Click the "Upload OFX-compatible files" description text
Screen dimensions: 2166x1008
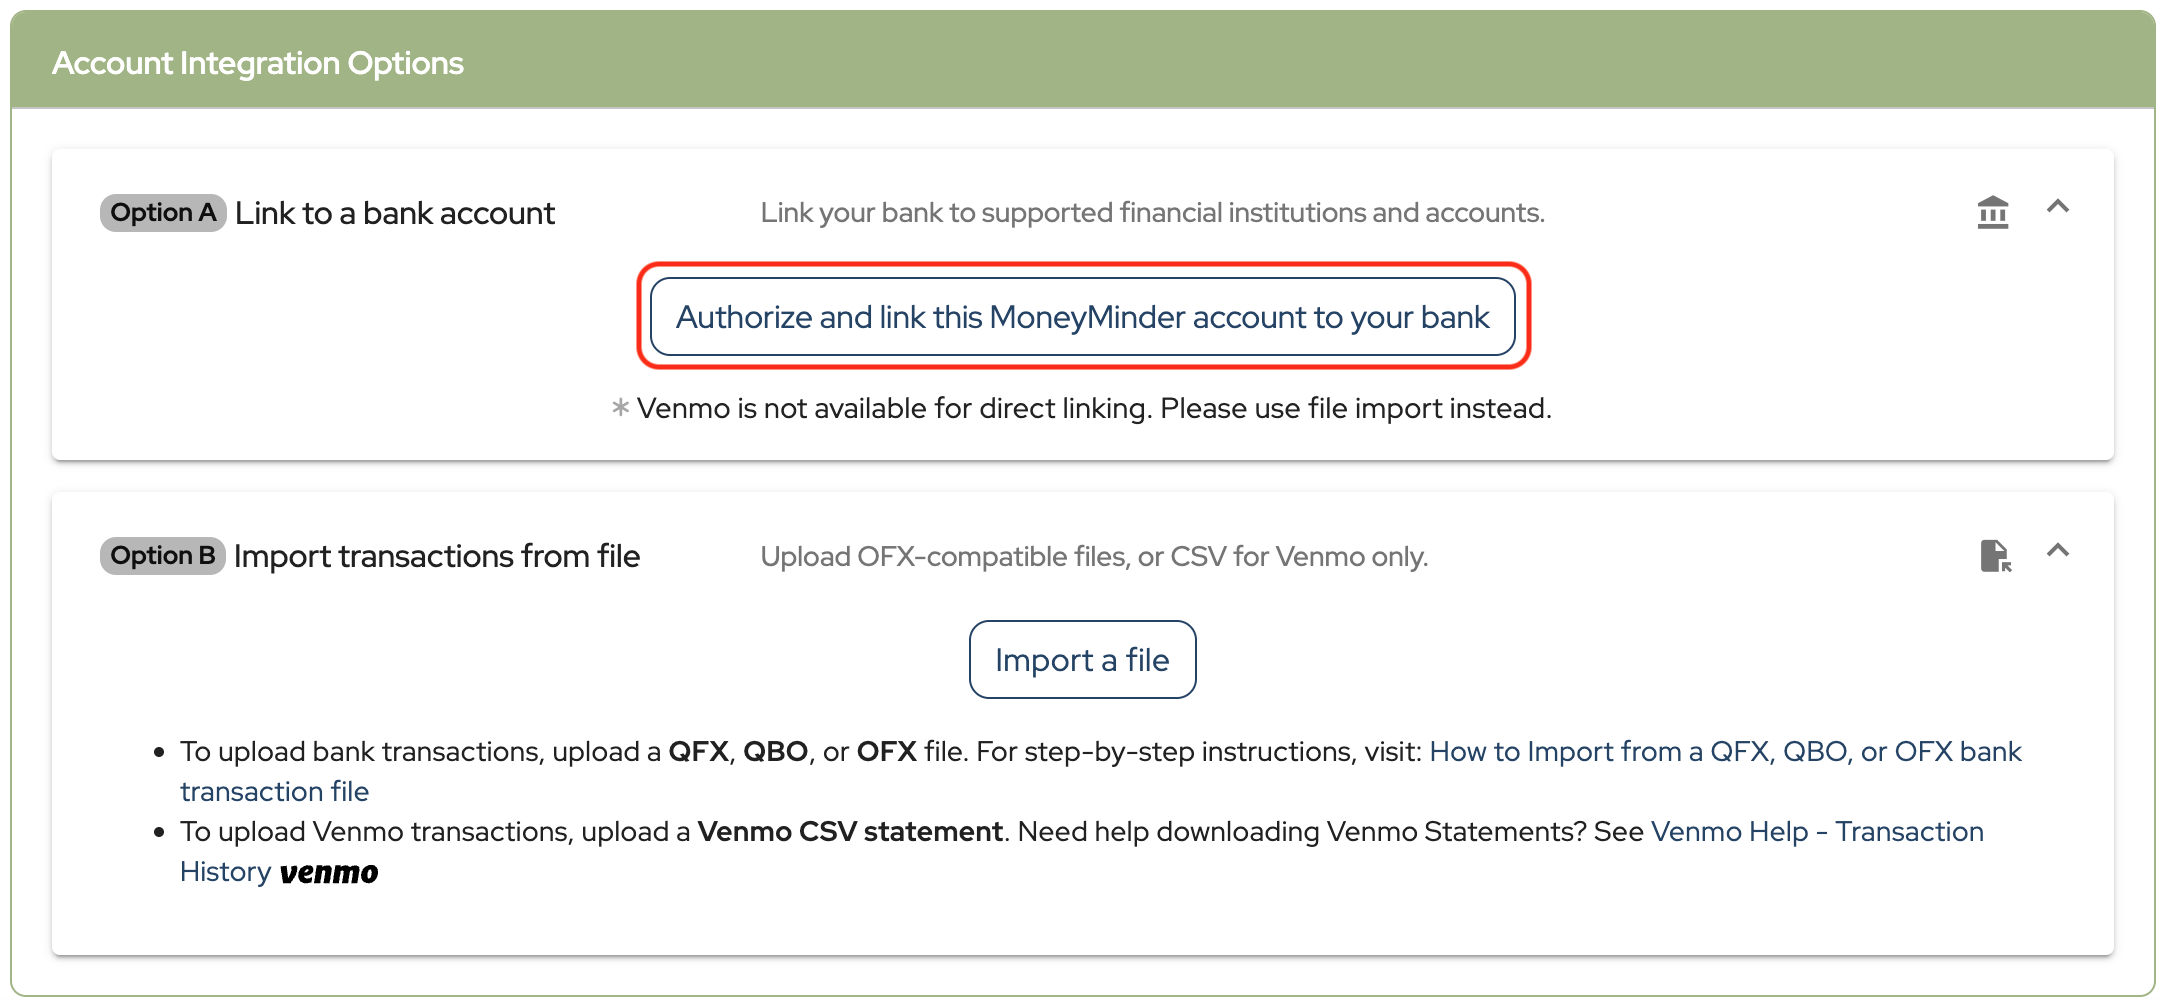(x=1094, y=556)
